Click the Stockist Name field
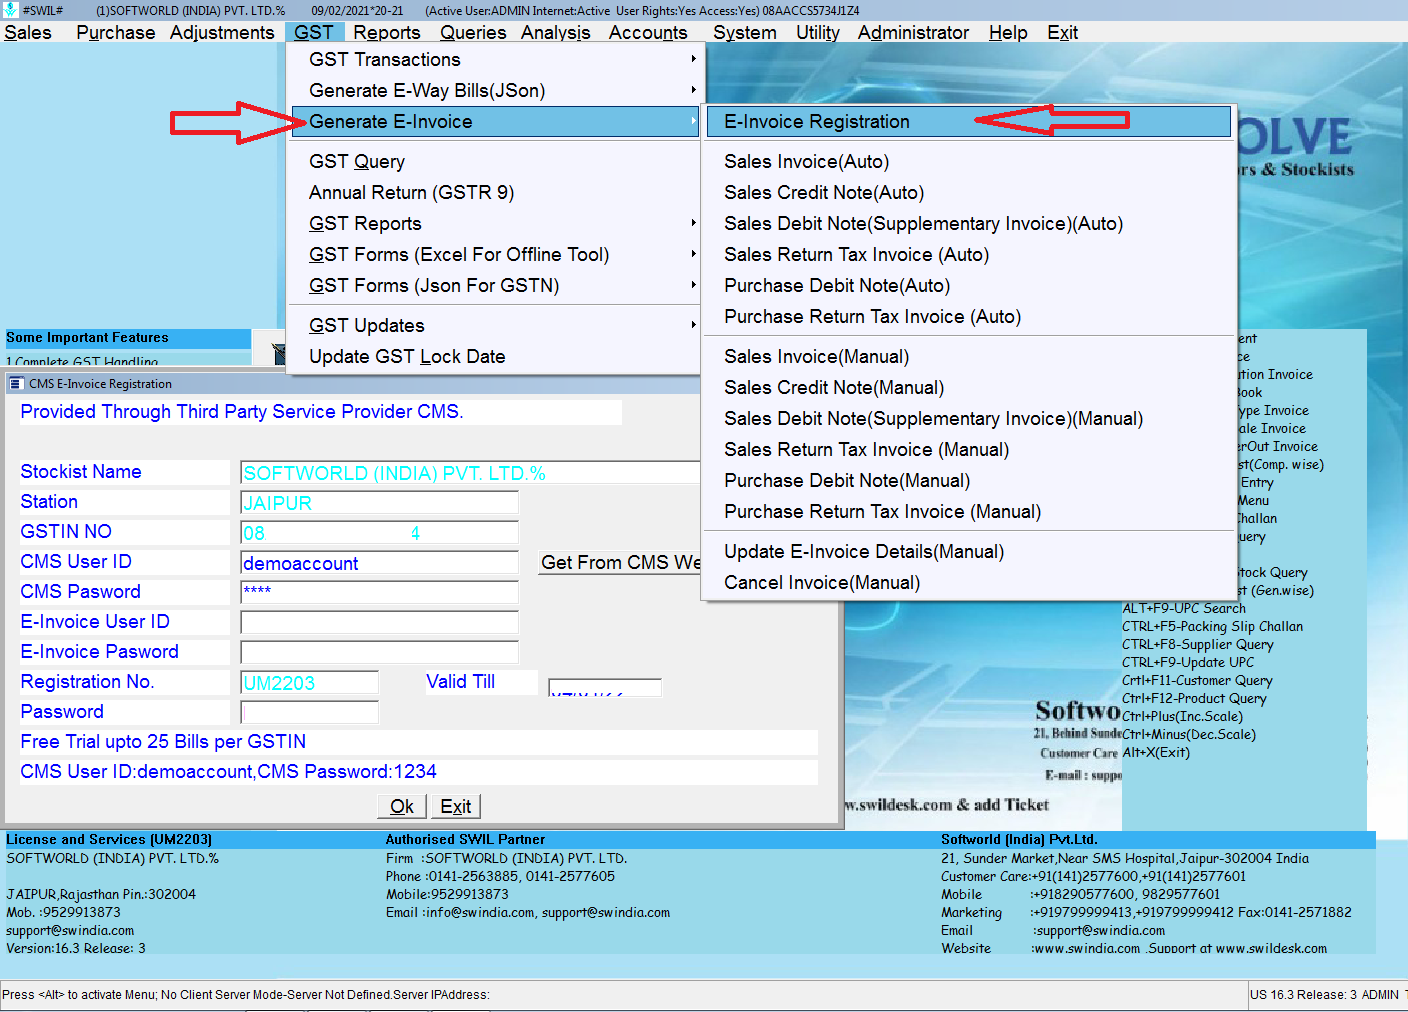Screen dimensions: 1408x1012 tap(470, 473)
